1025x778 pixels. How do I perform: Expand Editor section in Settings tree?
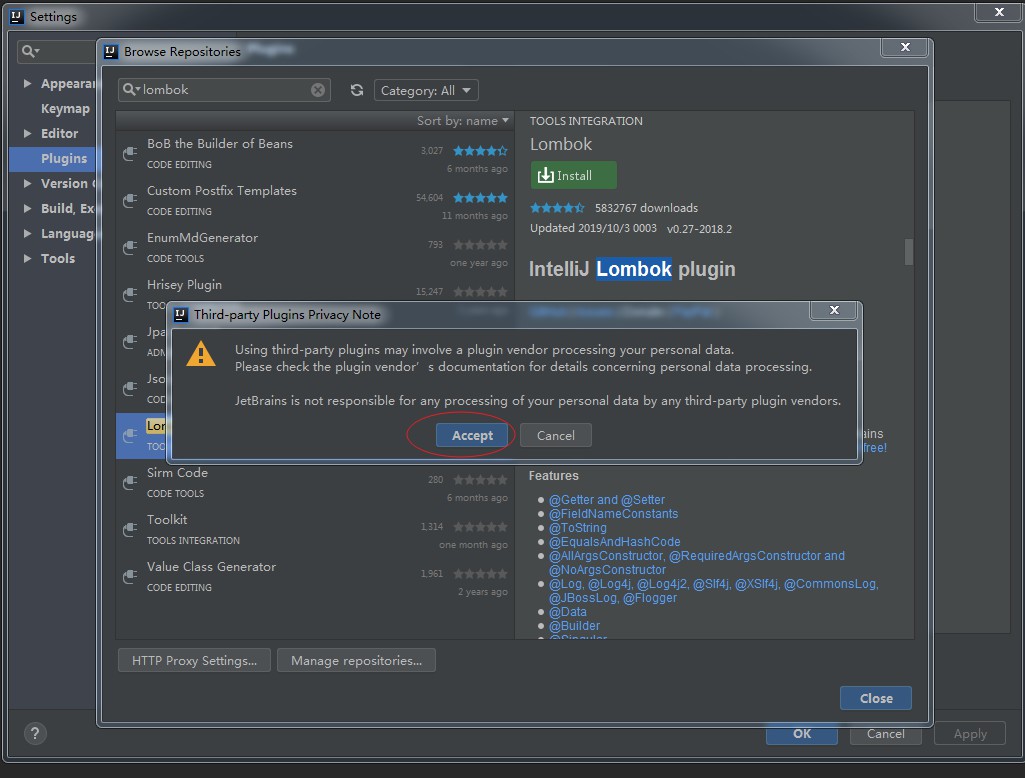point(27,133)
